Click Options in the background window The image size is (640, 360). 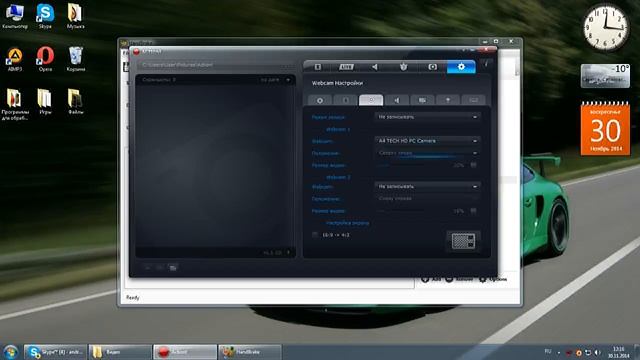[493, 280]
